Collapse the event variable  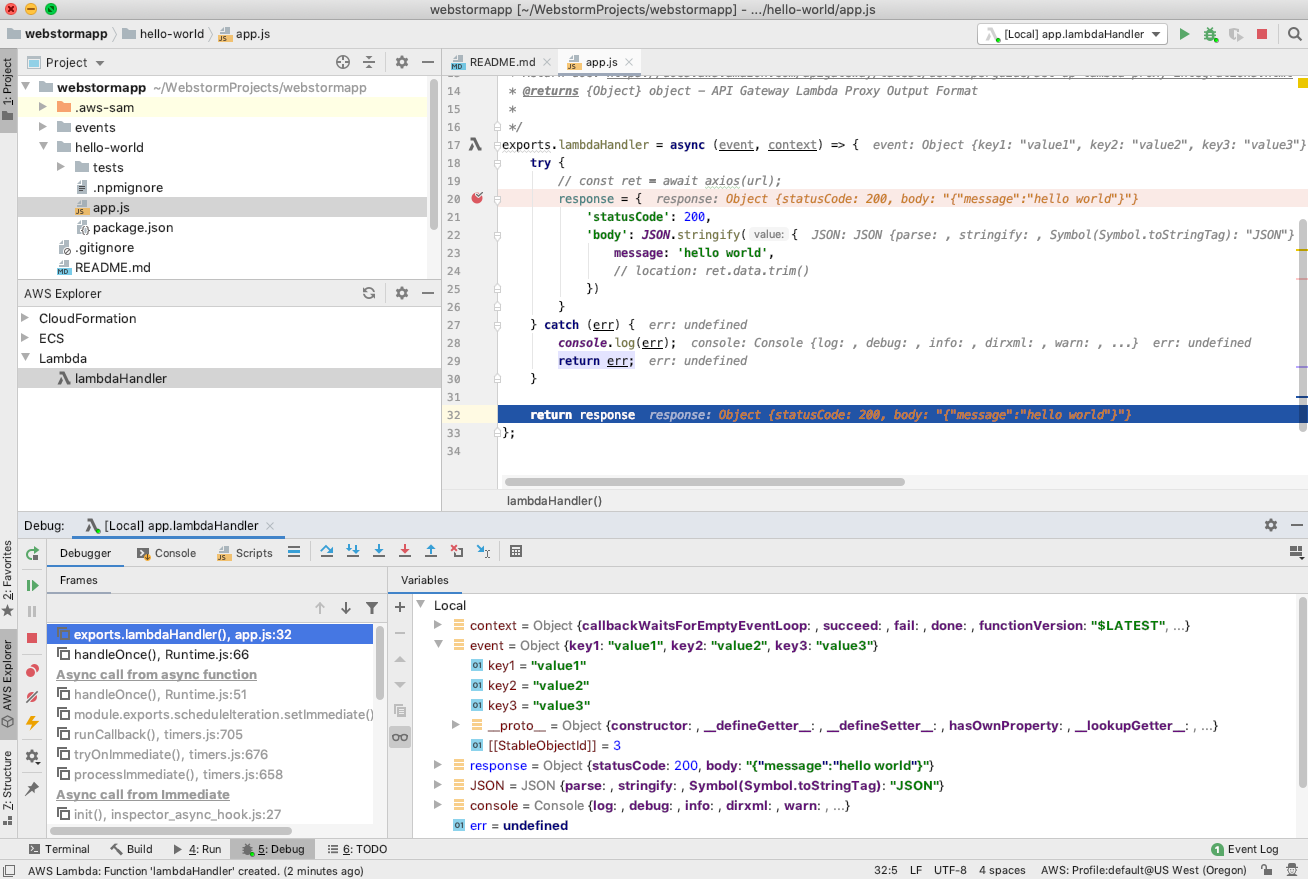[438, 645]
